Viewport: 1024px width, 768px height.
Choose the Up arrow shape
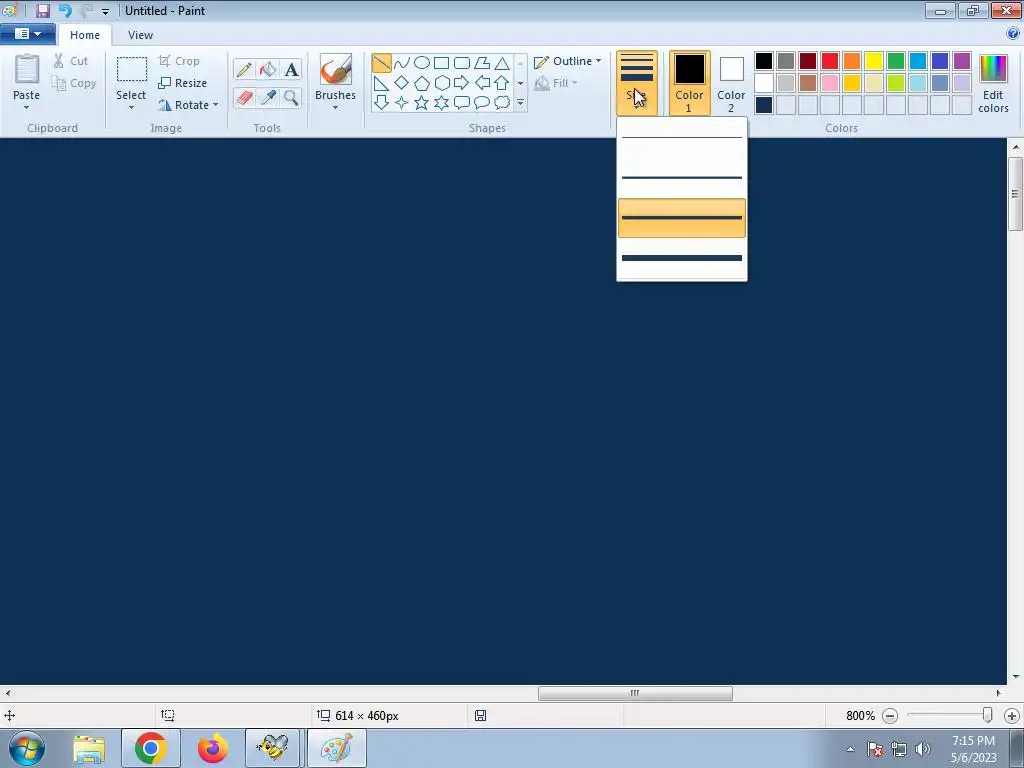coord(502,83)
